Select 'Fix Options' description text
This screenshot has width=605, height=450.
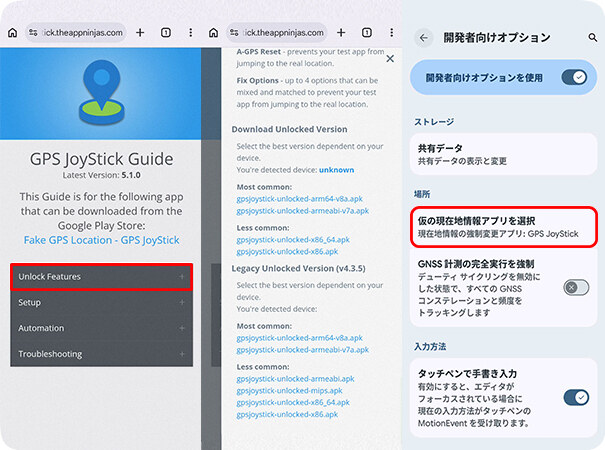point(308,92)
